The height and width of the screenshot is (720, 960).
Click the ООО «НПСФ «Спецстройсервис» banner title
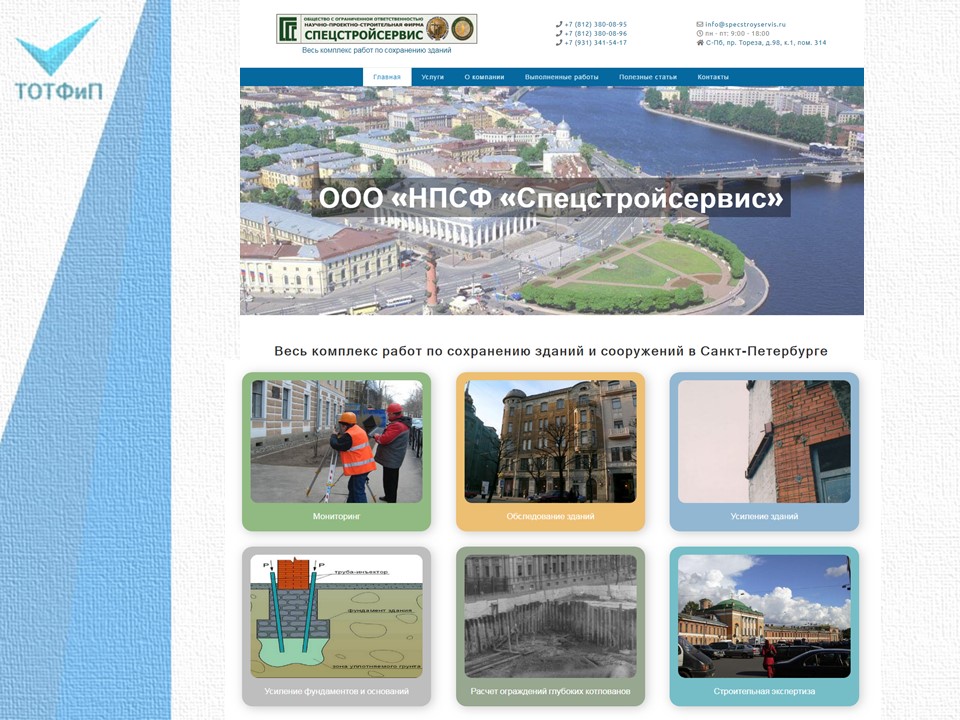pyautogui.click(x=551, y=198)
